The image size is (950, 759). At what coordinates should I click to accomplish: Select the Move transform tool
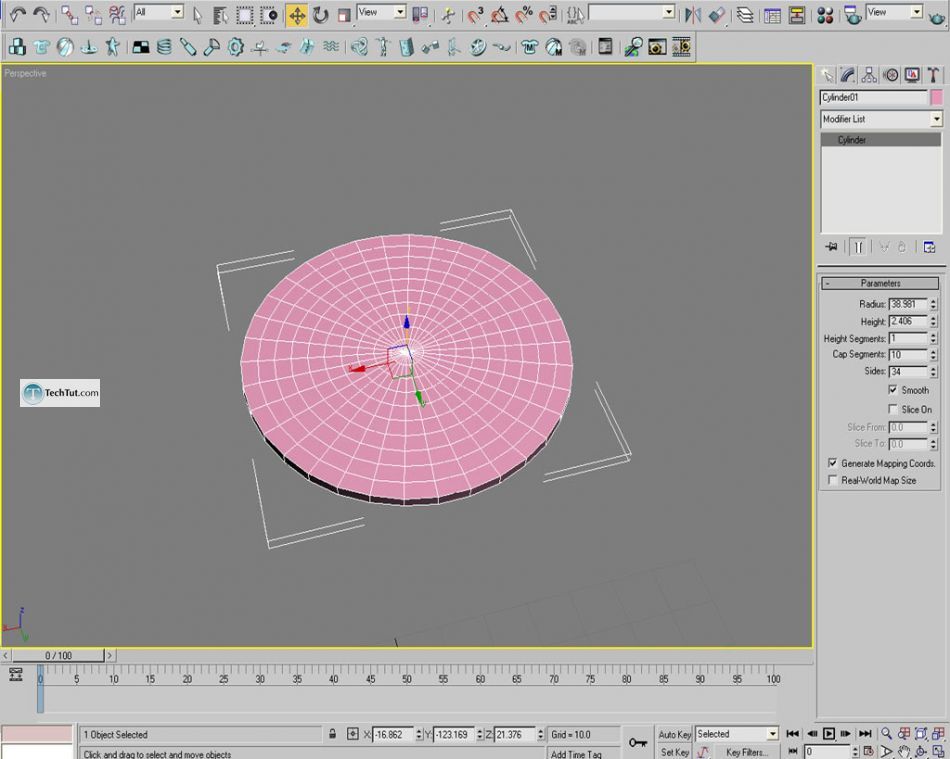click(297, 15)
